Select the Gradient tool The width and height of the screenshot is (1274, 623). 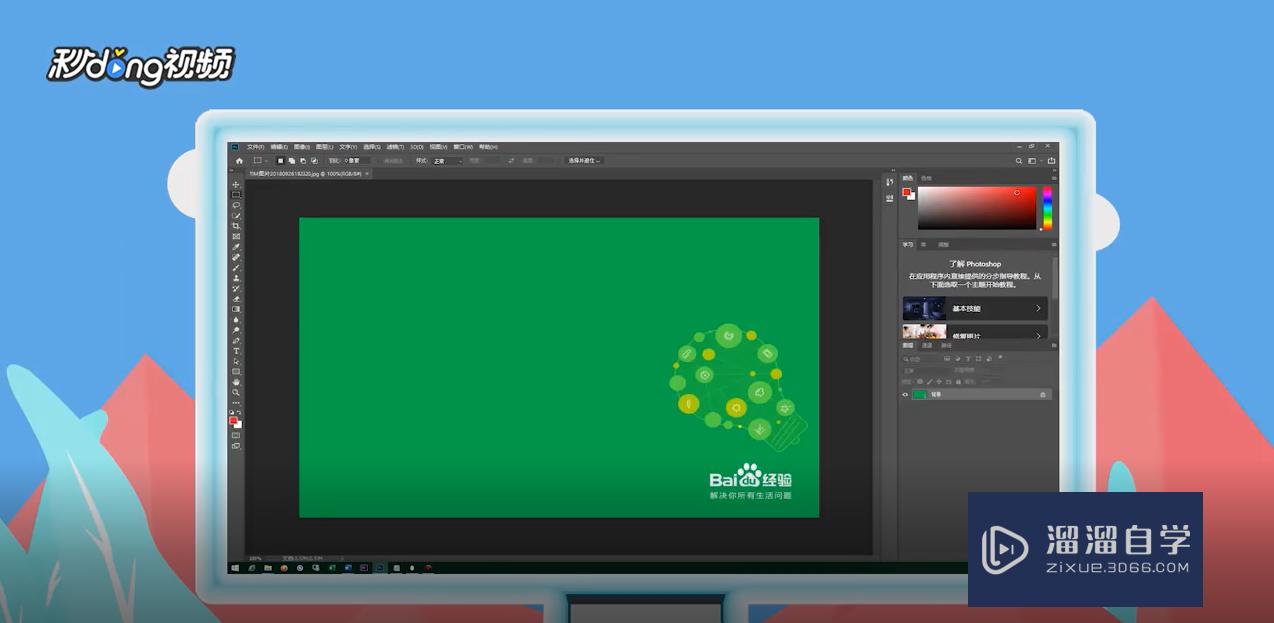click(236, 309)
